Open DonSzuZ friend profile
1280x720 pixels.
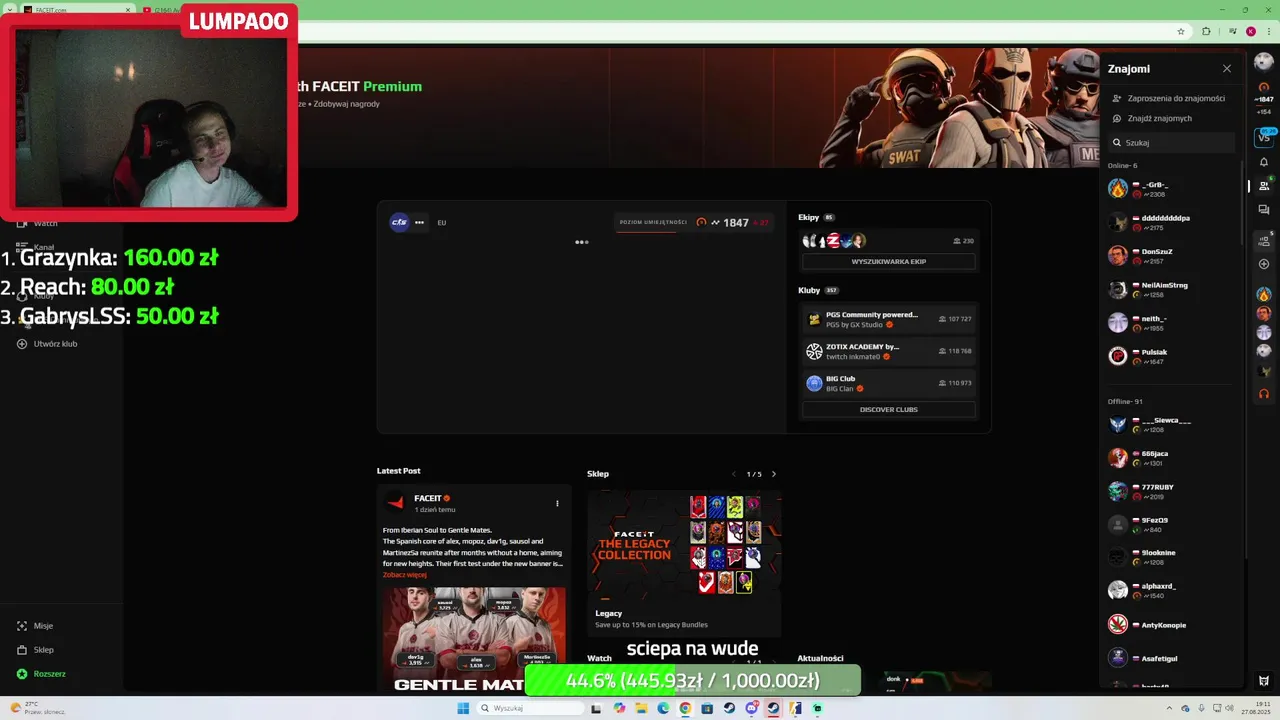coord(1172,255)
